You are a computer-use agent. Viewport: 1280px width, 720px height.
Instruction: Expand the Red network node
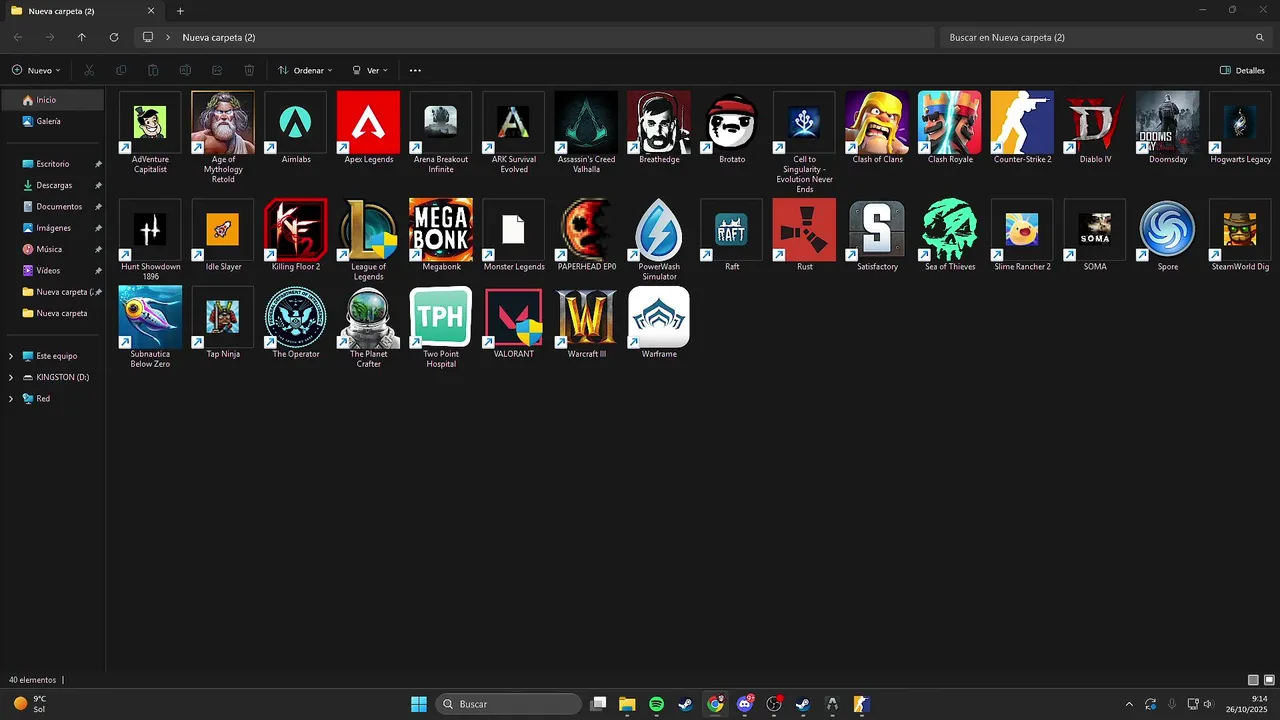(11, 398)
